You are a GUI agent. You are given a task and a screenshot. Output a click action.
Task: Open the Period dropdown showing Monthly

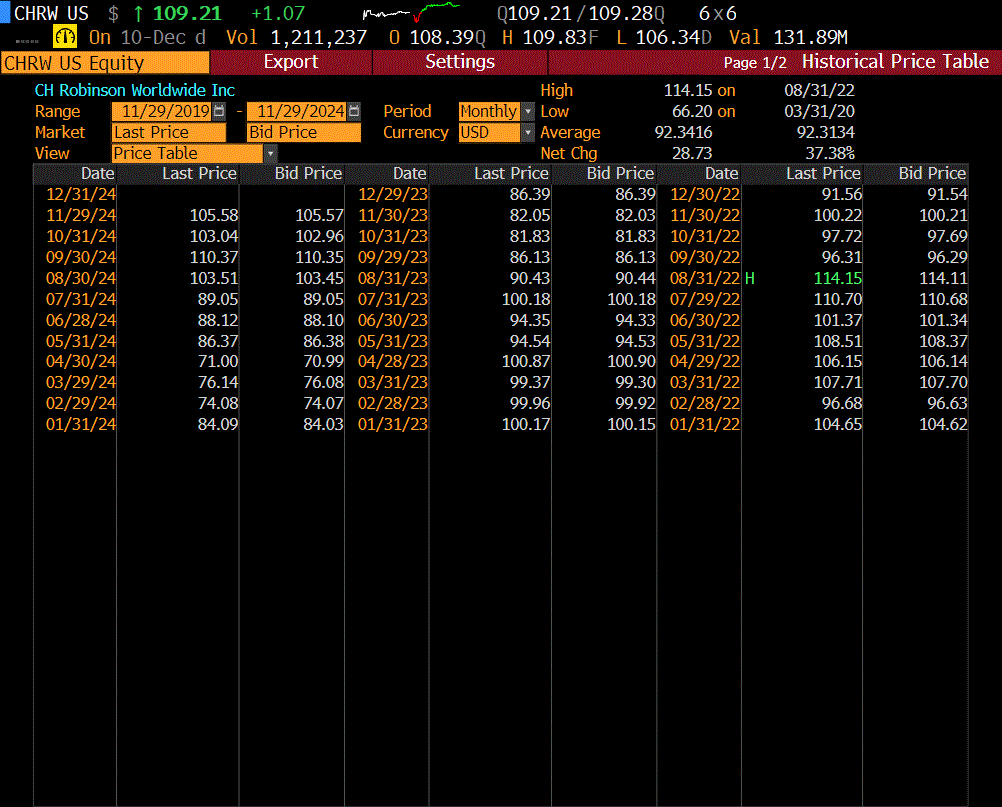tap(527, 111)
